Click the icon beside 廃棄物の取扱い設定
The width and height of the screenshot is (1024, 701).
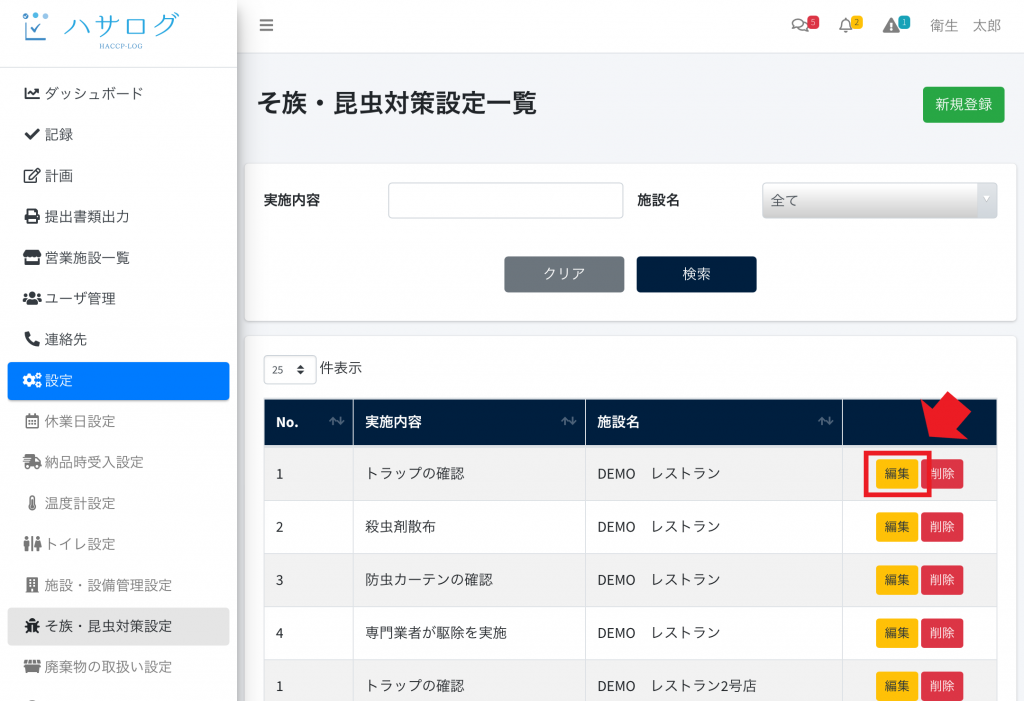click(x=32, y=666)
